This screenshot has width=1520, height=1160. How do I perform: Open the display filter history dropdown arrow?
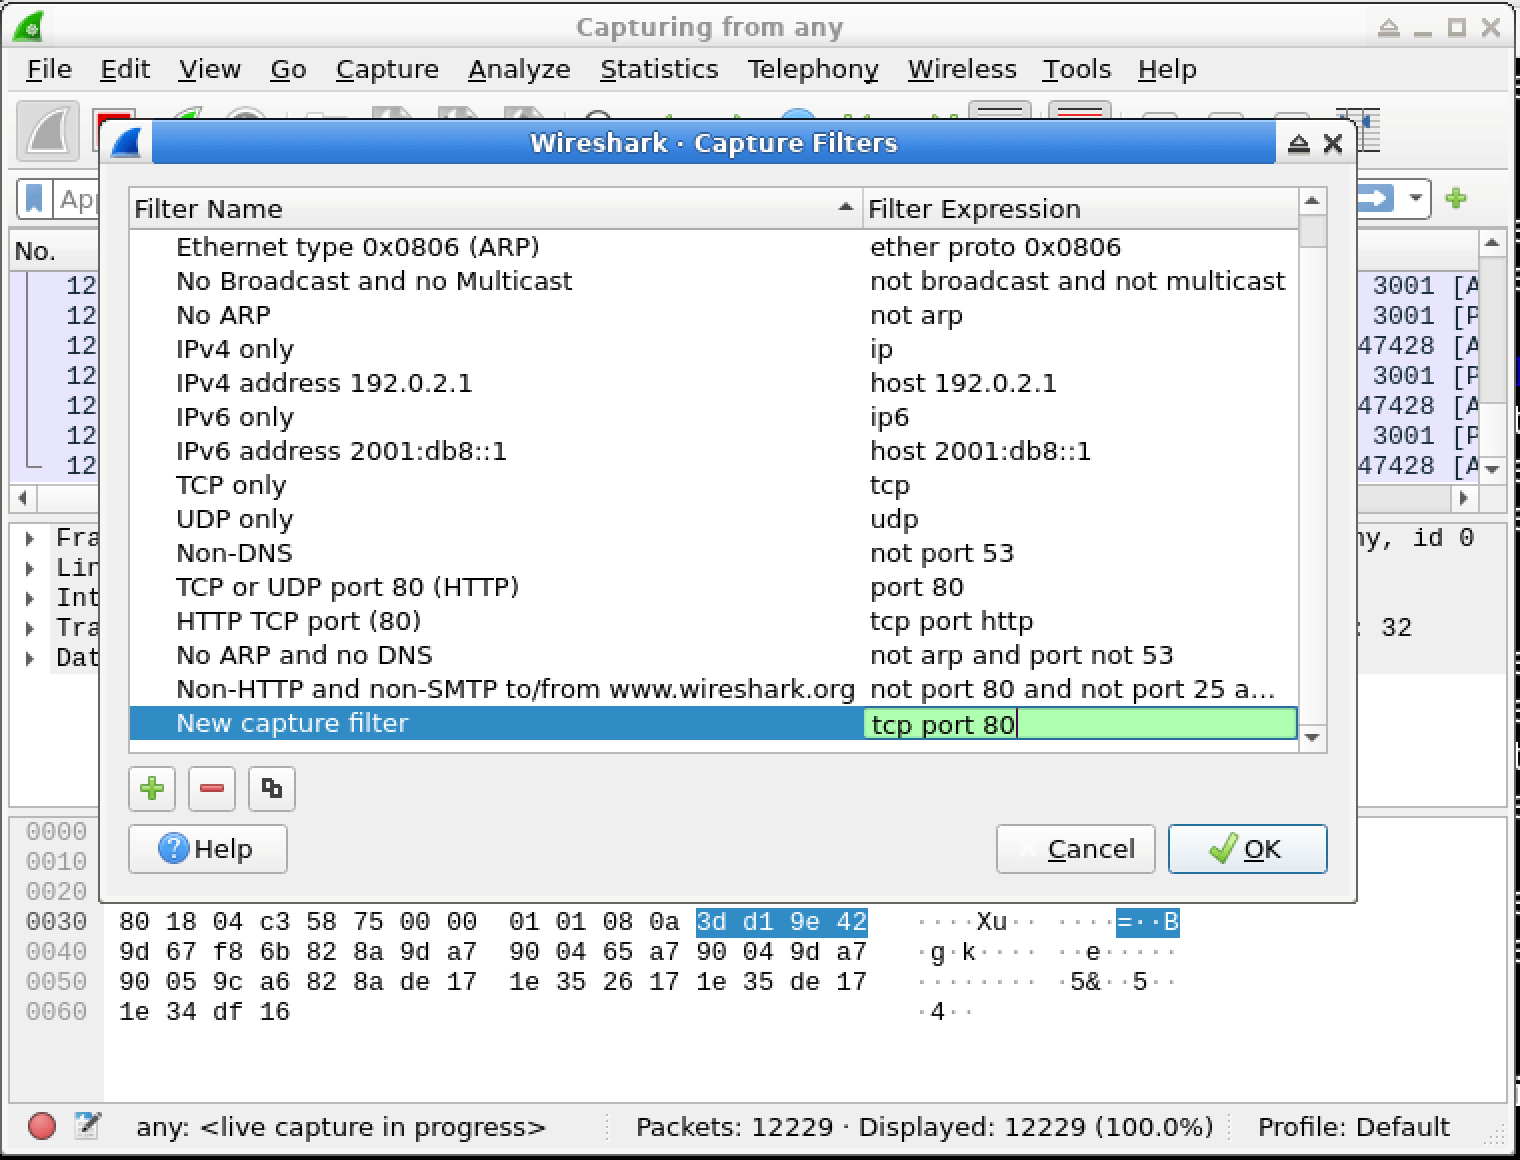(x=1415, y=198)
